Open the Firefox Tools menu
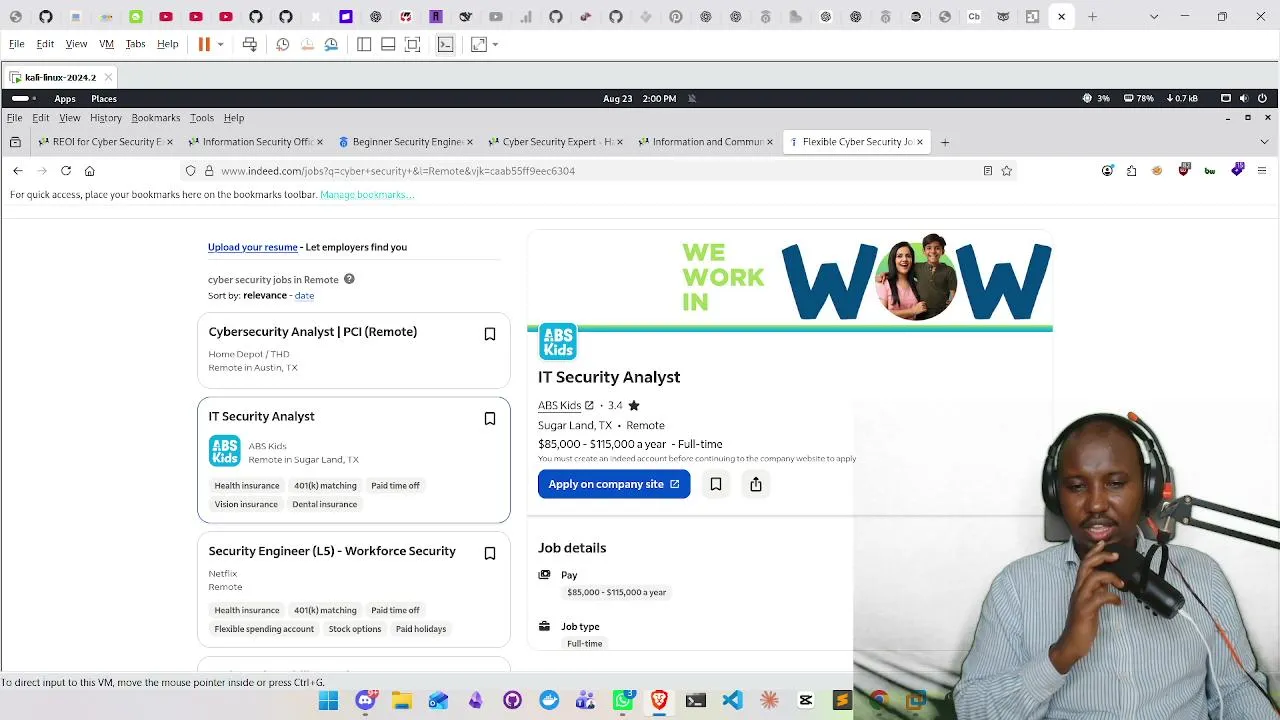 pos(202,118)
